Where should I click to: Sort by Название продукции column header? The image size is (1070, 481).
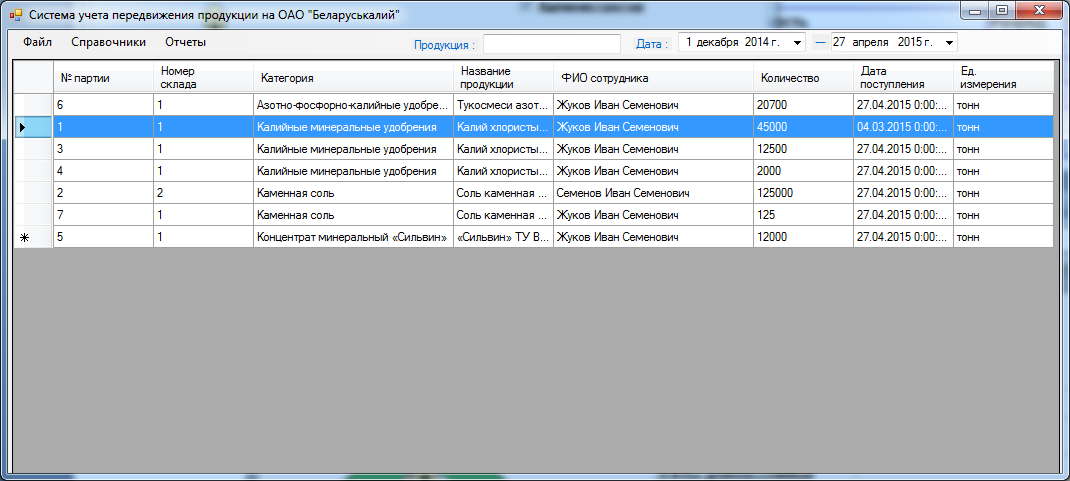[503, 78]
